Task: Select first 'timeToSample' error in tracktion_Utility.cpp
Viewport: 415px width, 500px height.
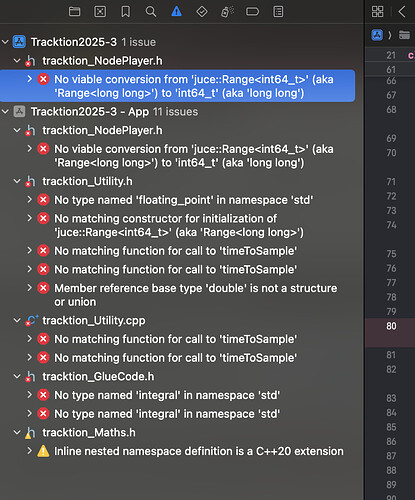Action: coord(175,339)
